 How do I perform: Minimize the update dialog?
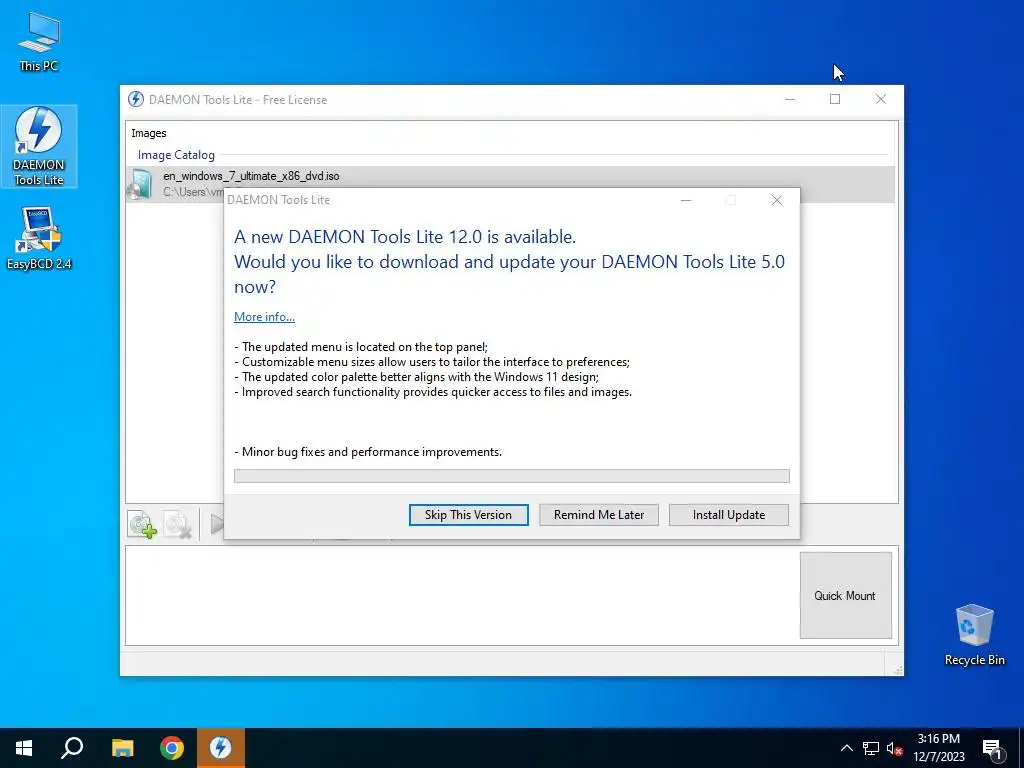686,200
